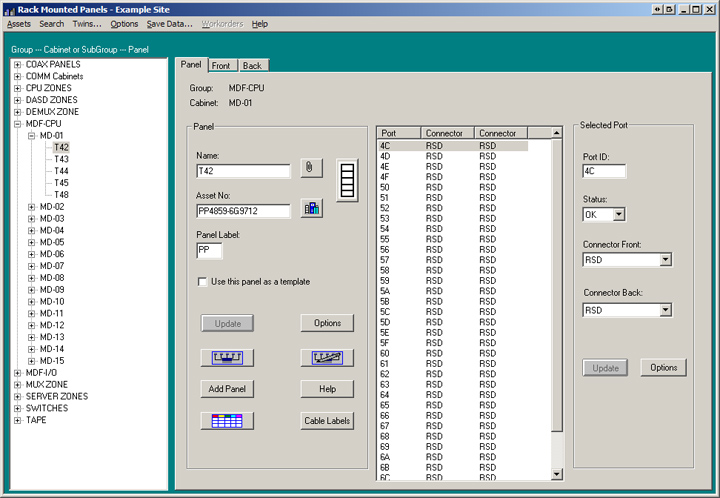720x498 pixels.
Task: Open the Connector Back dropdown
Action: tap(665, 310)
